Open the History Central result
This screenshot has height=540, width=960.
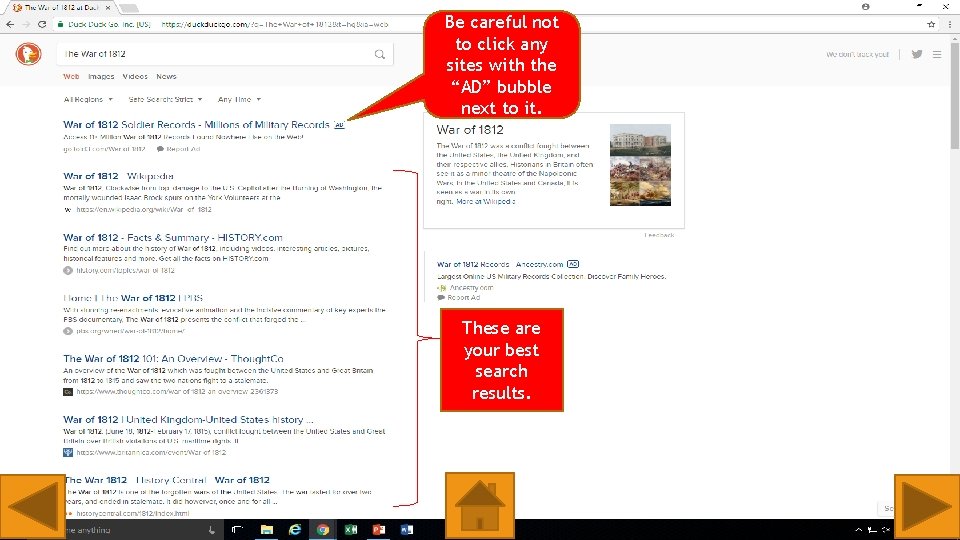click(167, 480)
